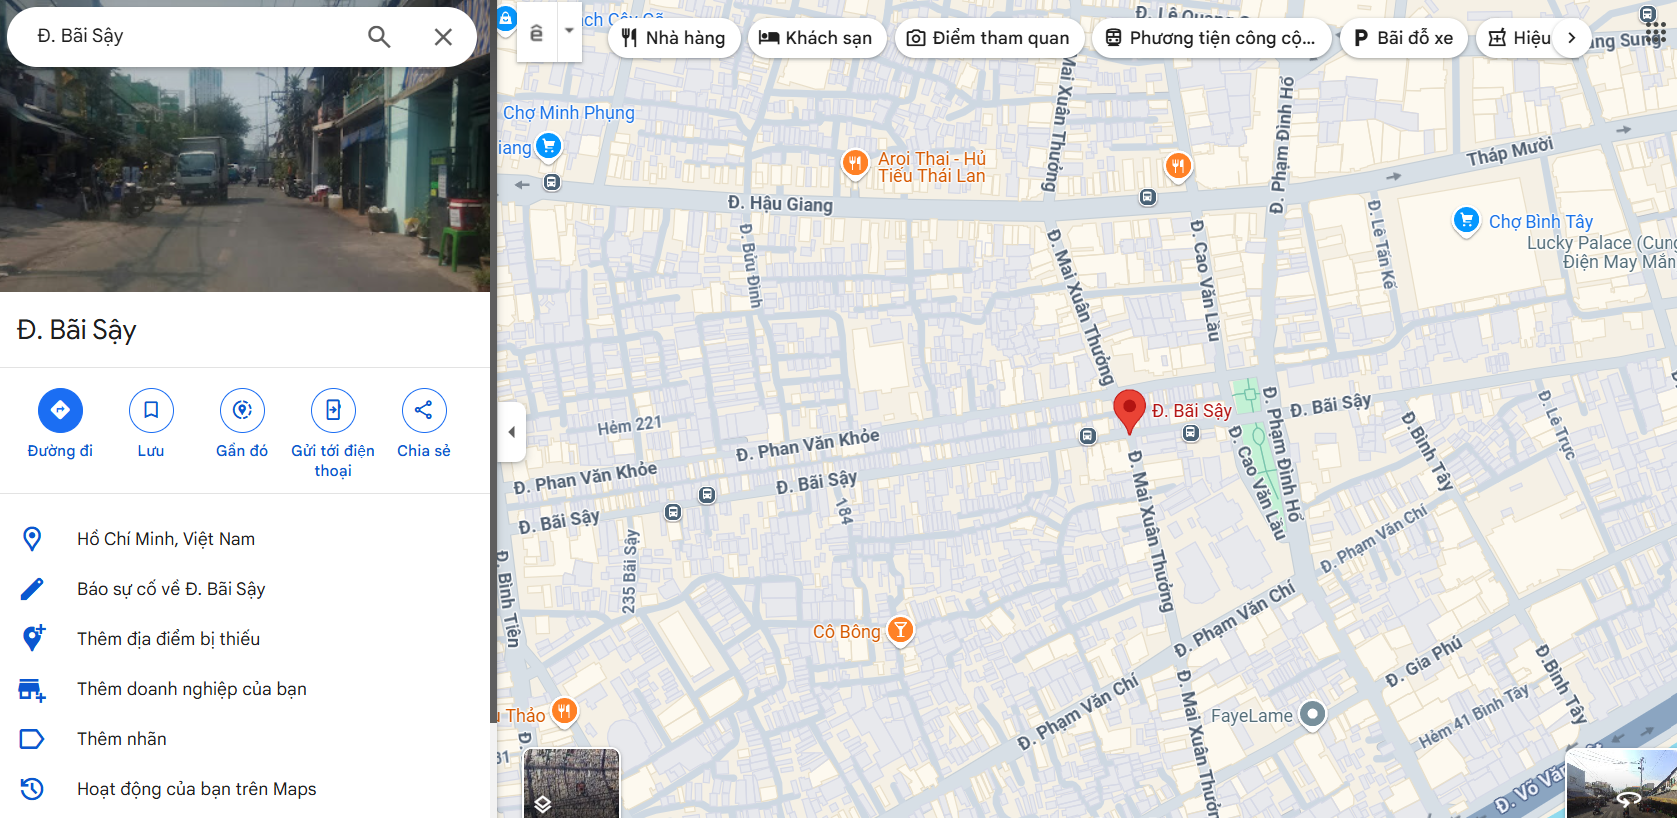Click the Cô Bông bar marker

coord(901,630)
